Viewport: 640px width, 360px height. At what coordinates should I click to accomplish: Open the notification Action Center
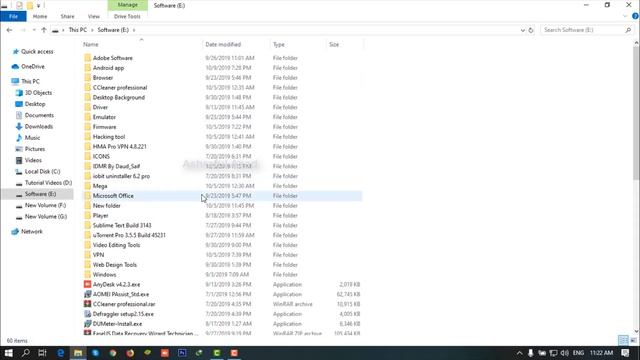point(625,353)
